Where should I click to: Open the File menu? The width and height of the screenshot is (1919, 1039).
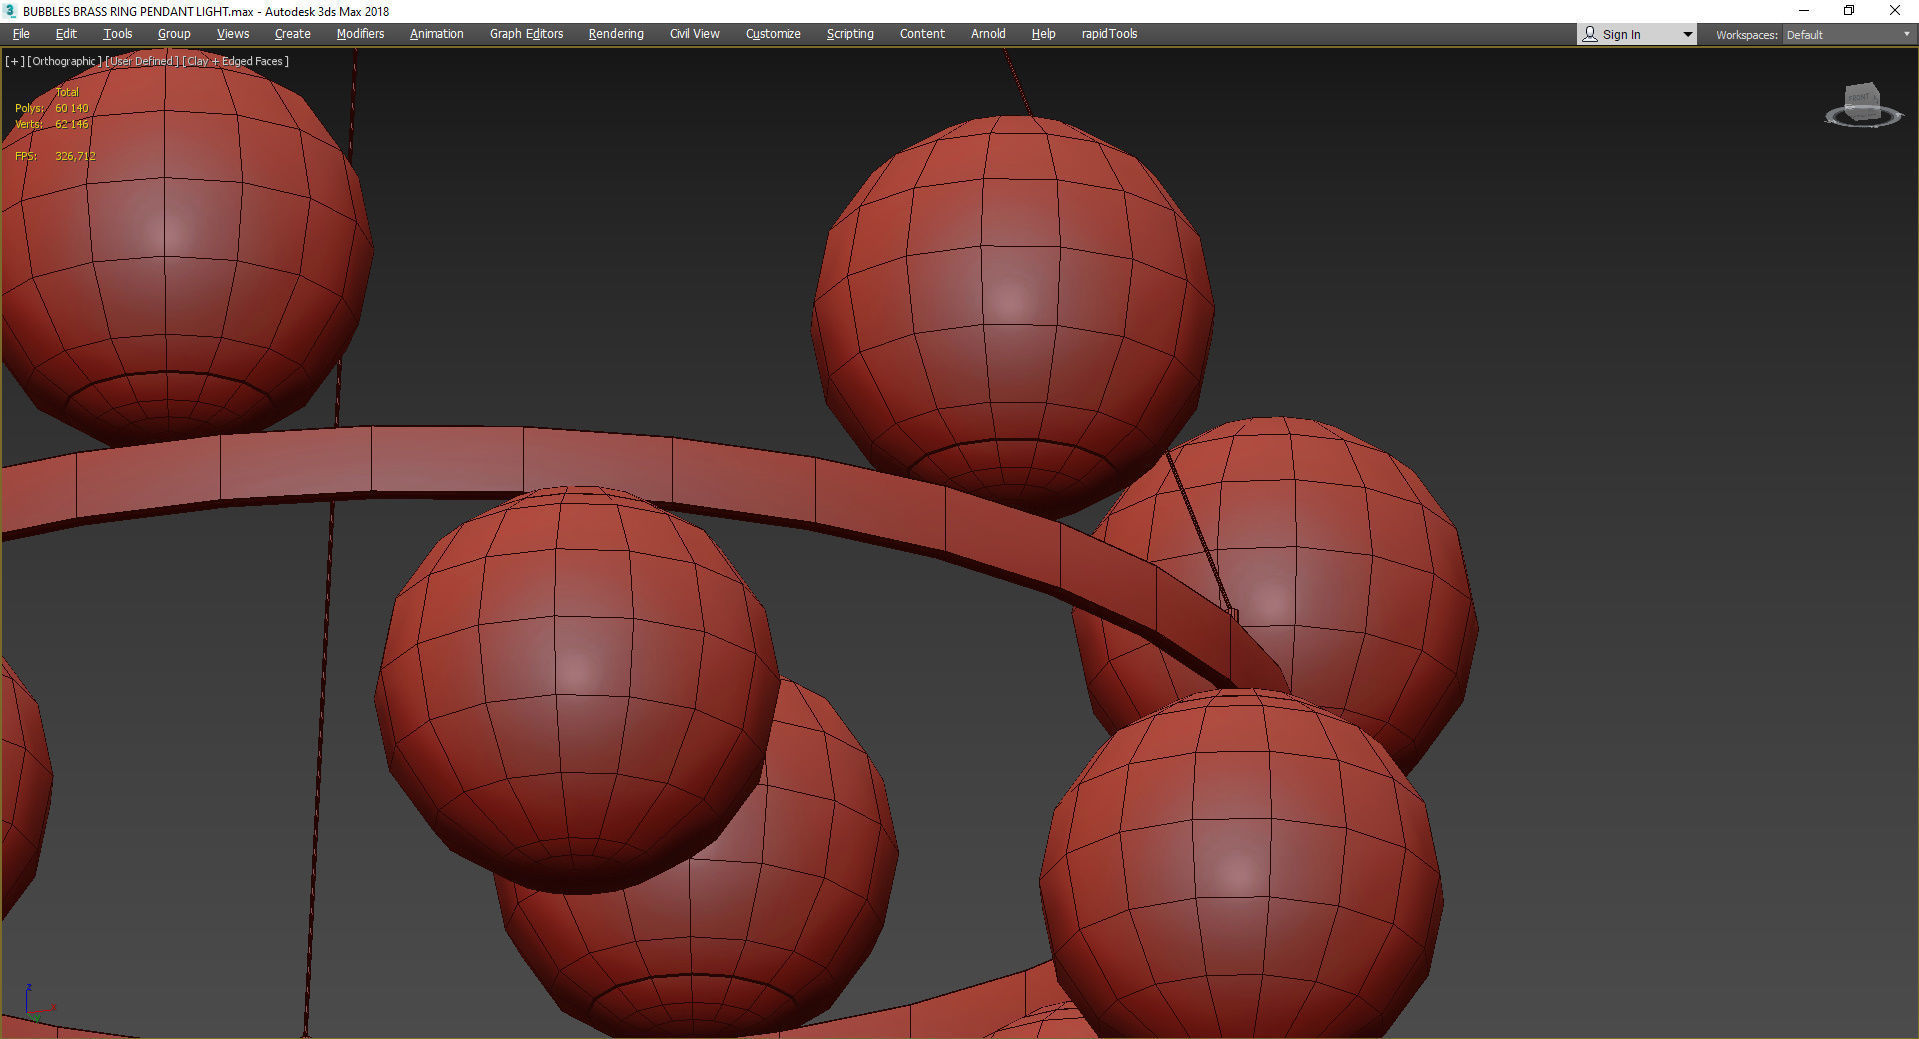(x=21, y=34)
